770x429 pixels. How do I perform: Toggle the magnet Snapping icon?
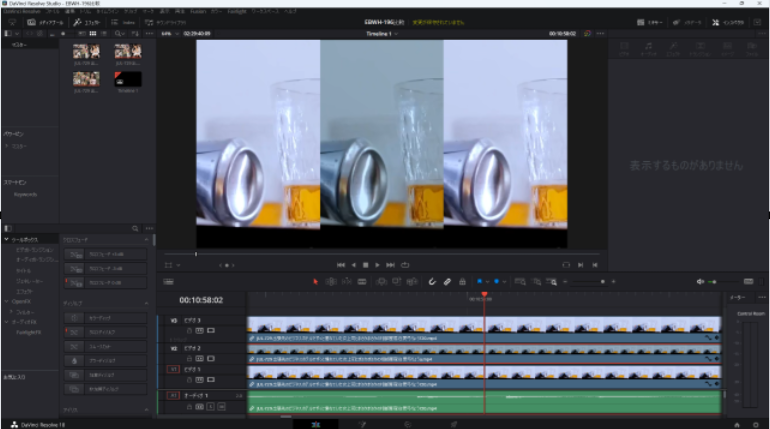432,282
